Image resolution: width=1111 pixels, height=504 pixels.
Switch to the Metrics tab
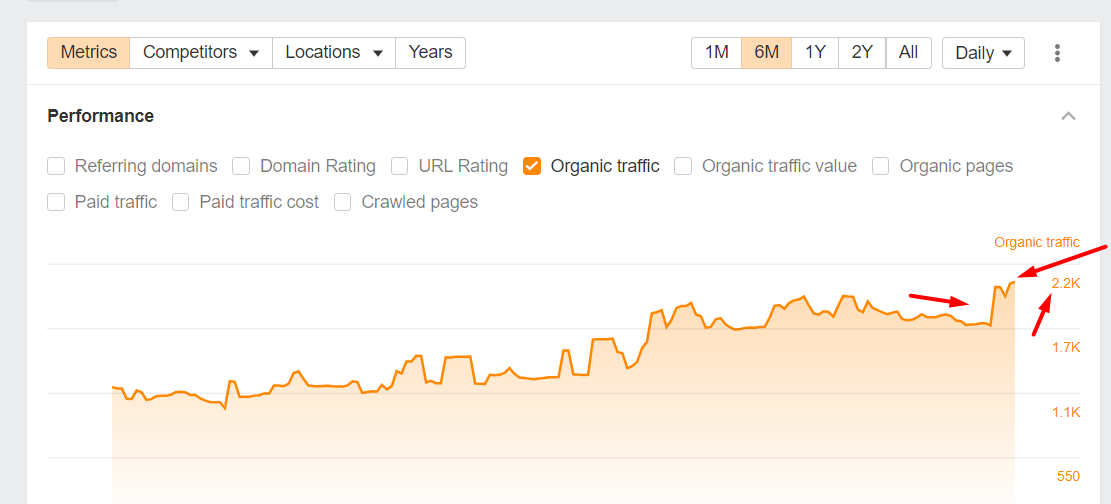pos(89,53)
